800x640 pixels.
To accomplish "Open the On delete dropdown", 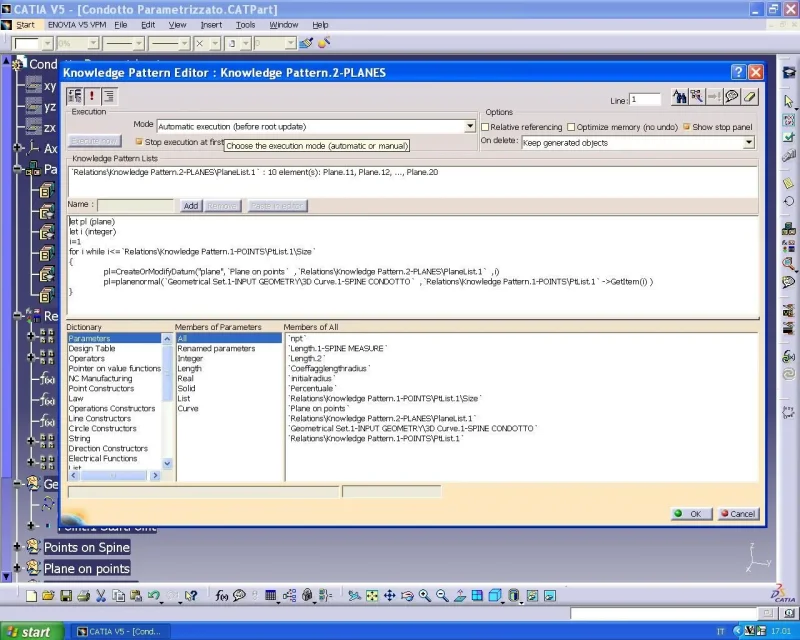I will [x=748, y=142].
